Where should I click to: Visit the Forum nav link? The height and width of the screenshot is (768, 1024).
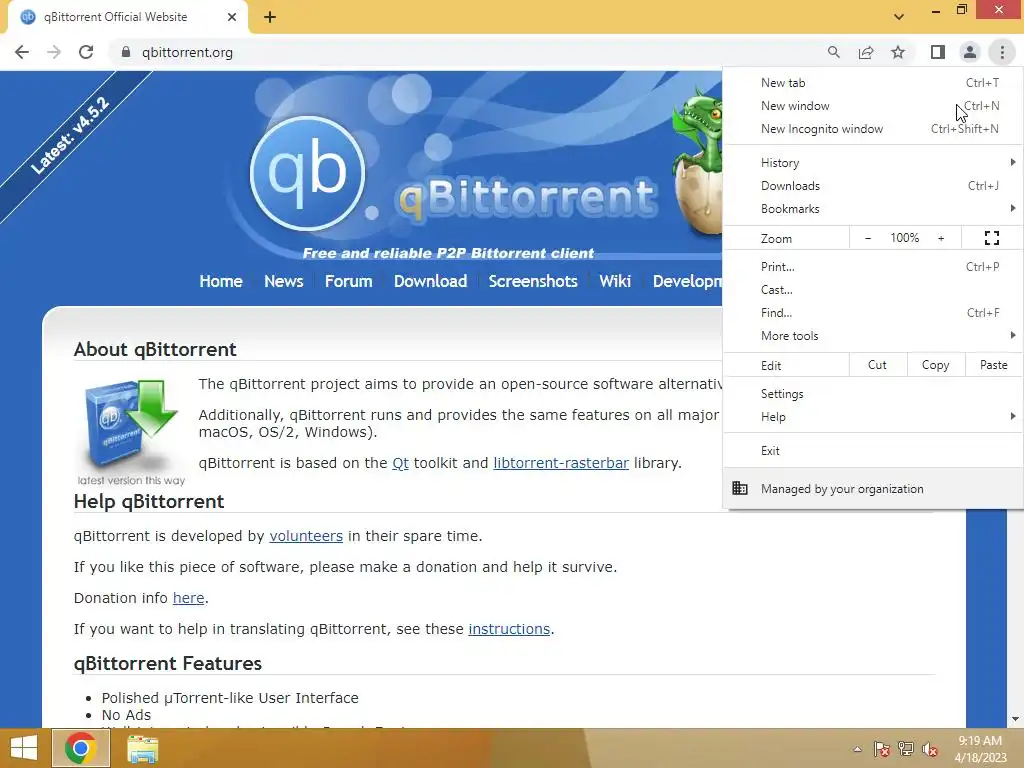(x=349, y=281)
